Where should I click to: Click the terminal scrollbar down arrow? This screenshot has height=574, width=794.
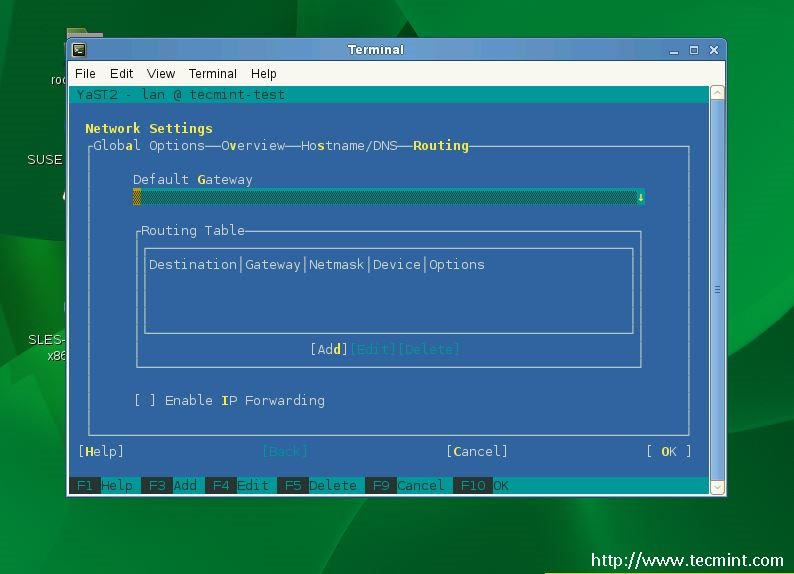717,487
